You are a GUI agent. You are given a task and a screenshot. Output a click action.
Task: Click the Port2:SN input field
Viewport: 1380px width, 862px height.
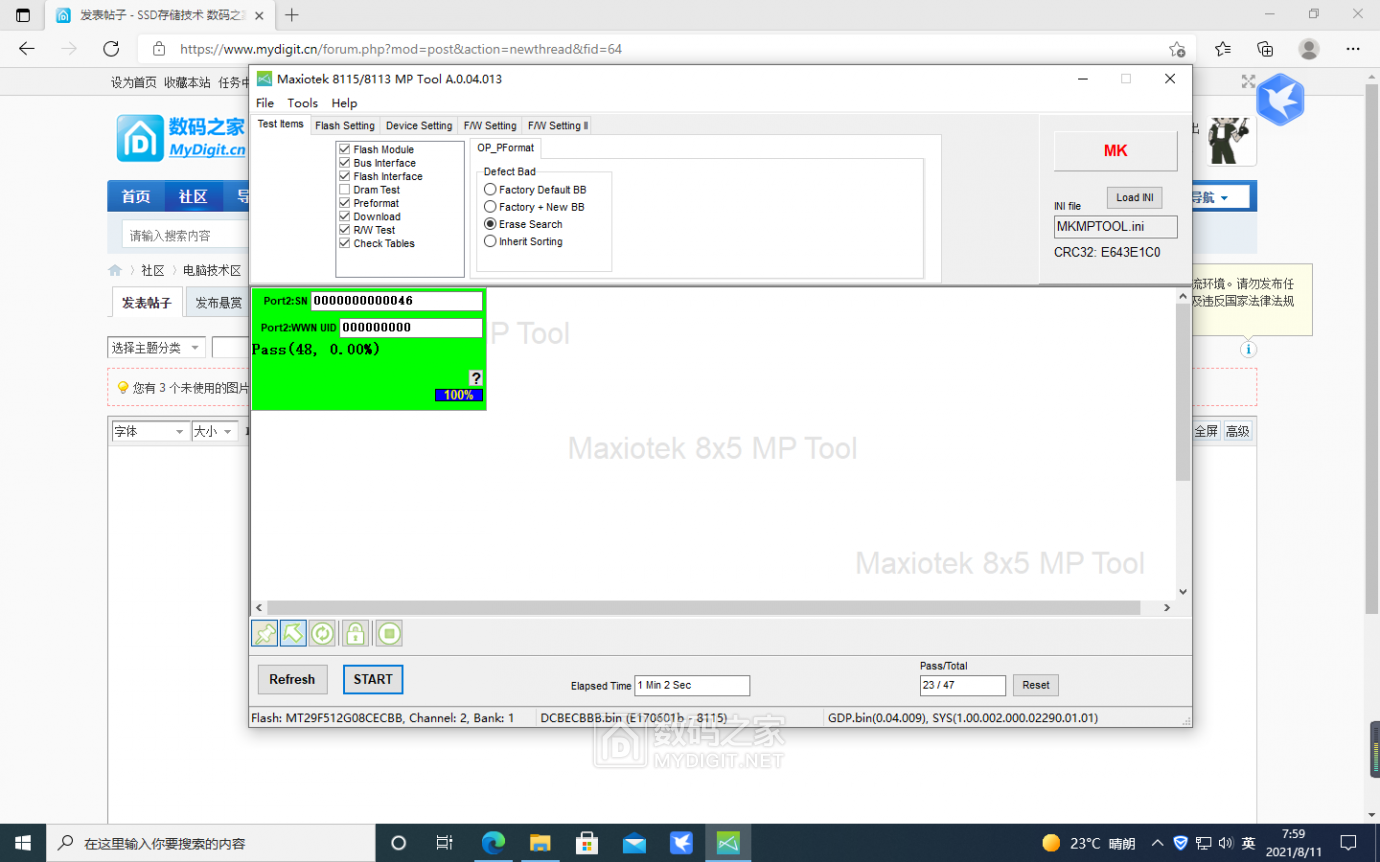[x=396, y=300]
